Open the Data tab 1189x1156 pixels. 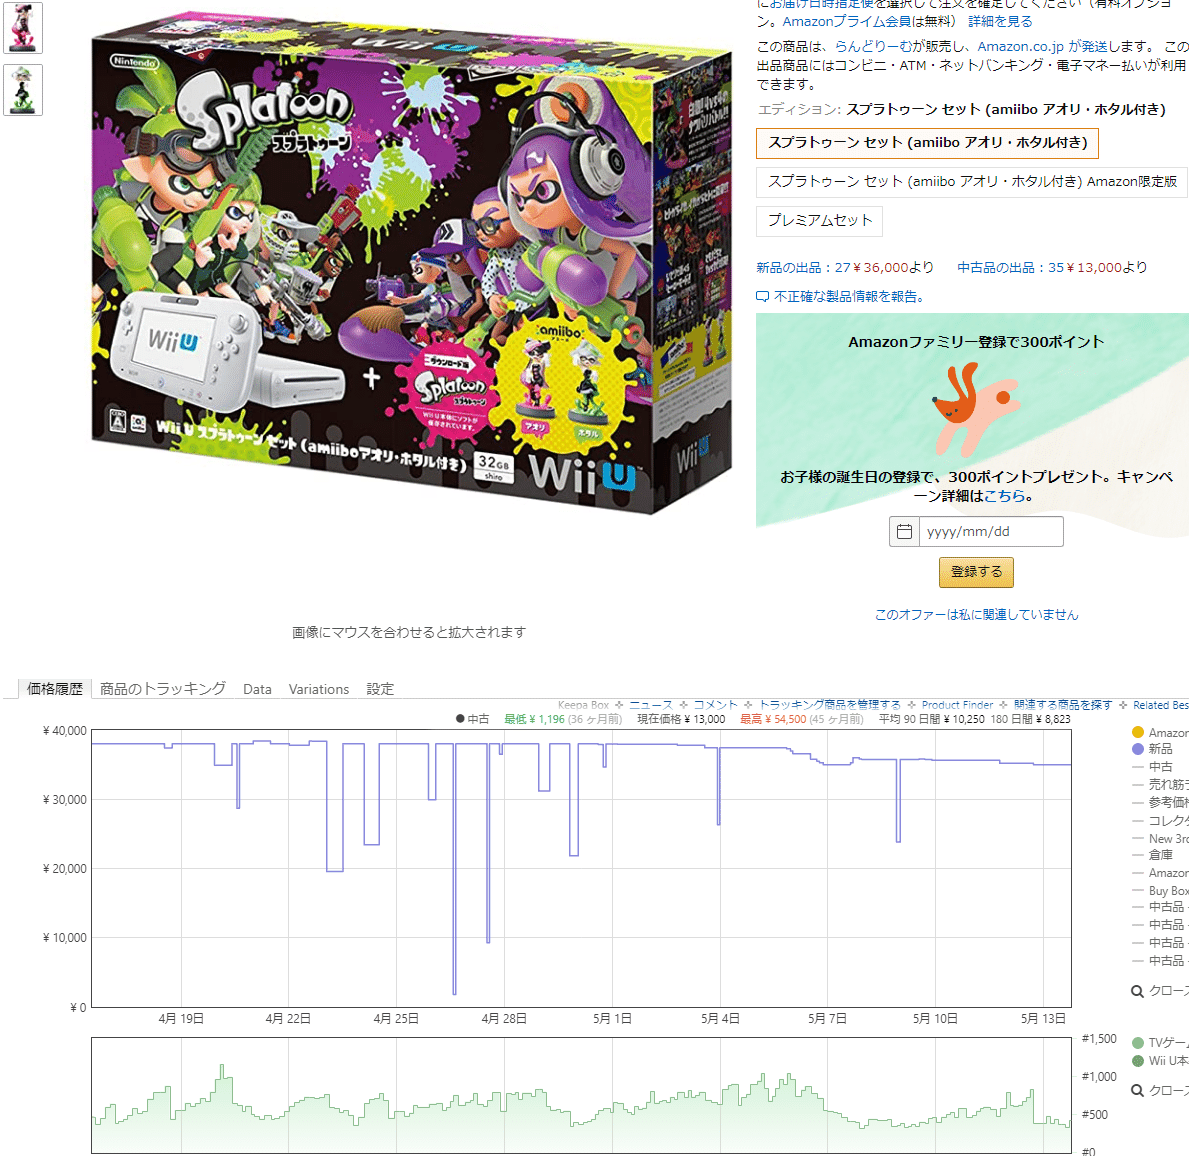[257, 689]
